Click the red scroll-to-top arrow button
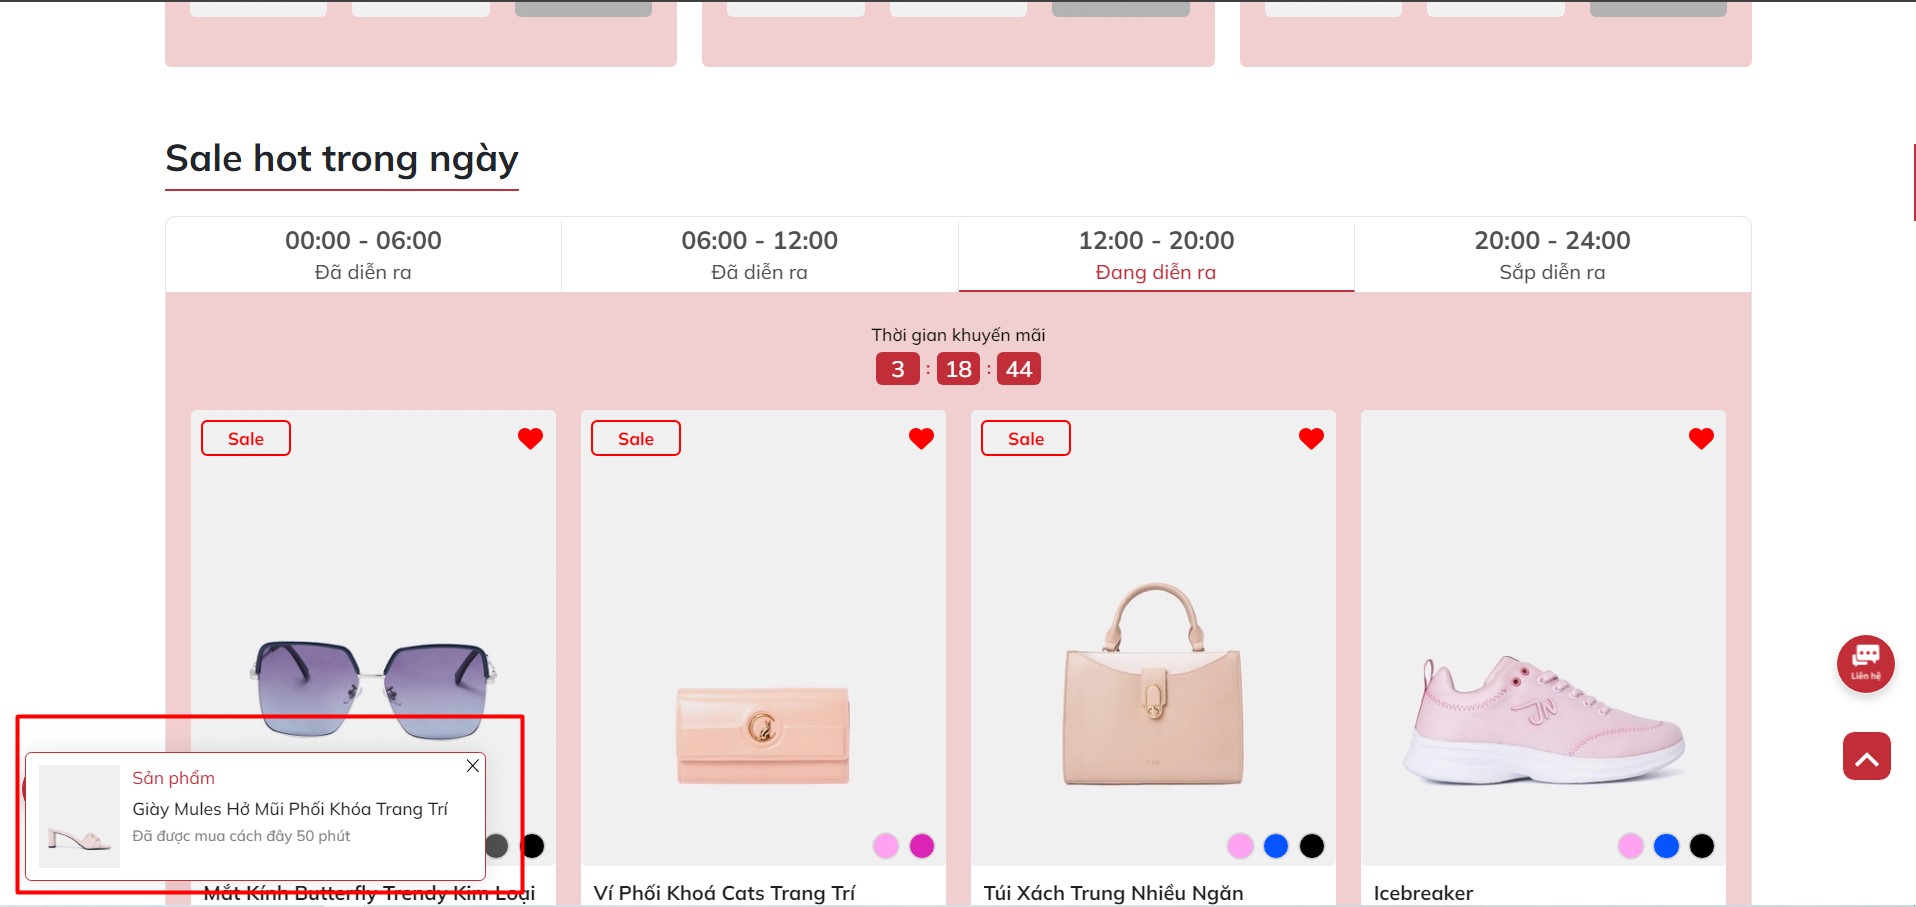This screenshot has width=1916, height=907. point(1866,756)
